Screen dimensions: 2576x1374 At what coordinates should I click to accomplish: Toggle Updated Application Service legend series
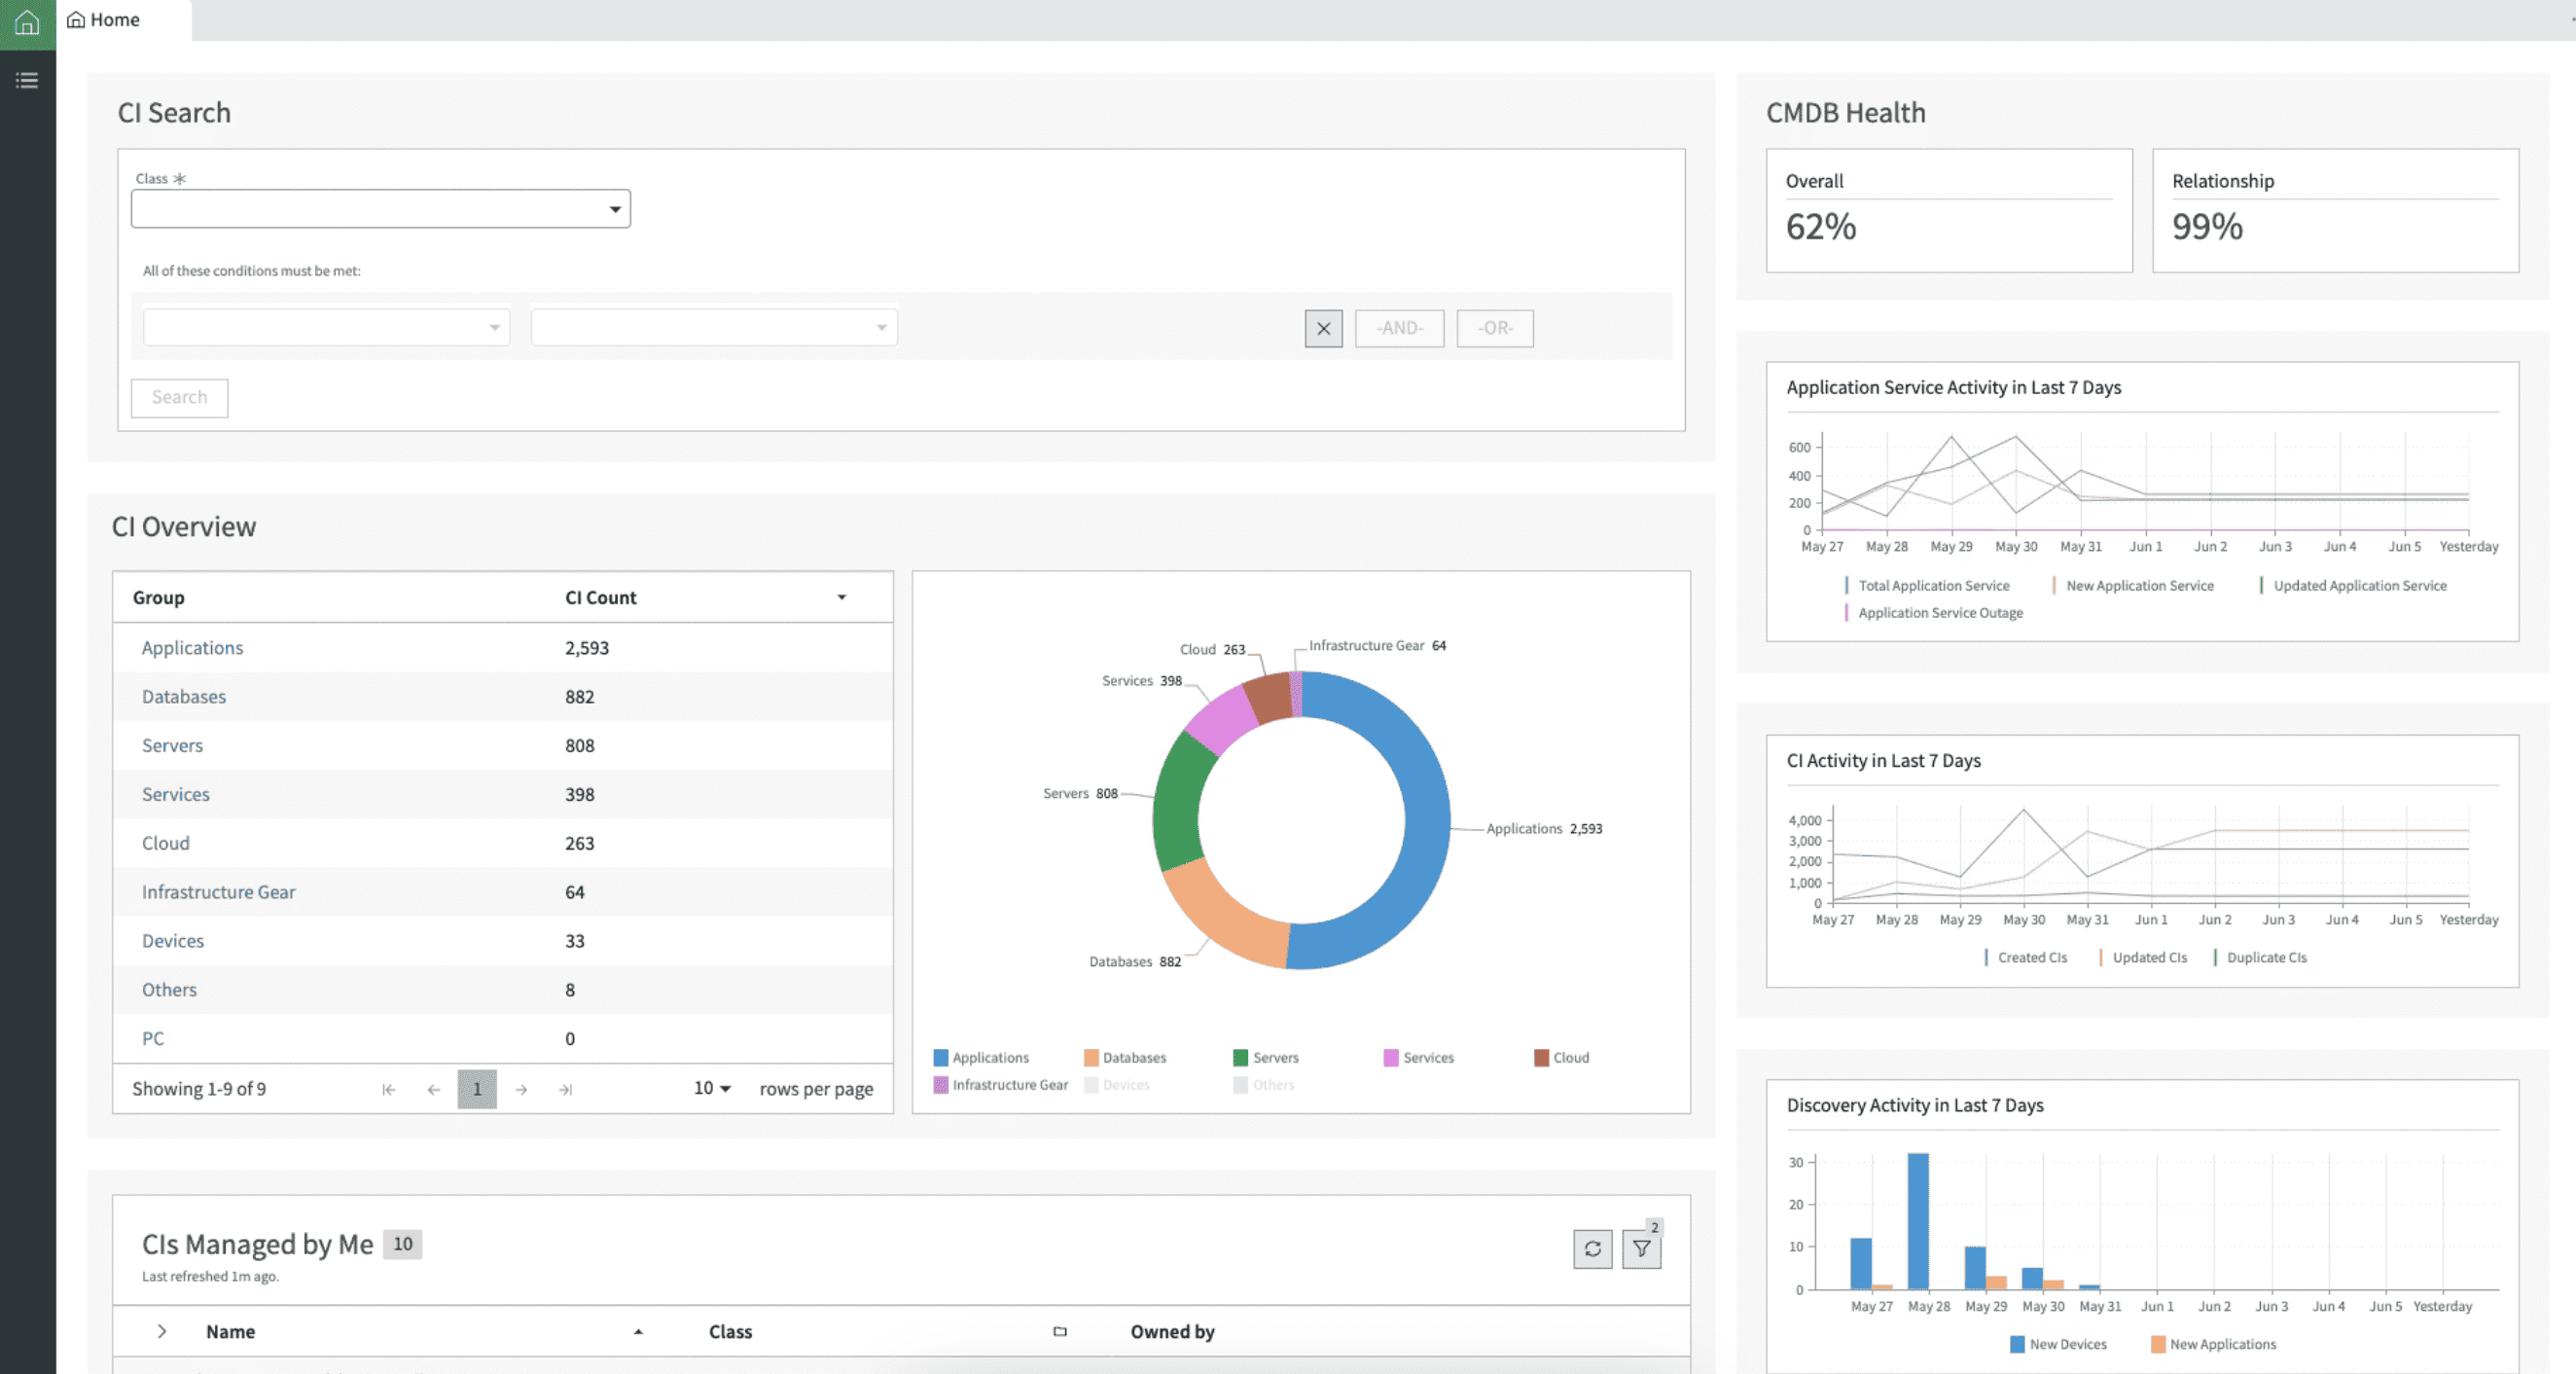[2352, 585]
